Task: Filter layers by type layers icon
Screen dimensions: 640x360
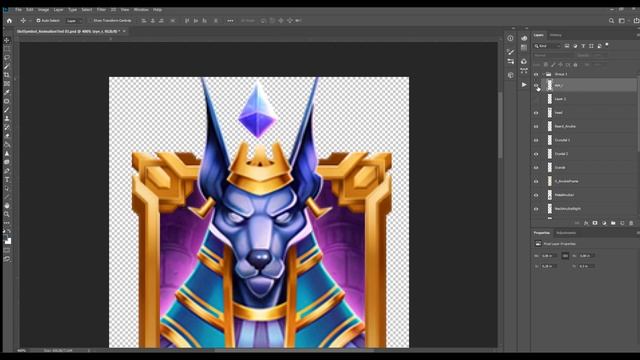Action: tap(583, 46)
